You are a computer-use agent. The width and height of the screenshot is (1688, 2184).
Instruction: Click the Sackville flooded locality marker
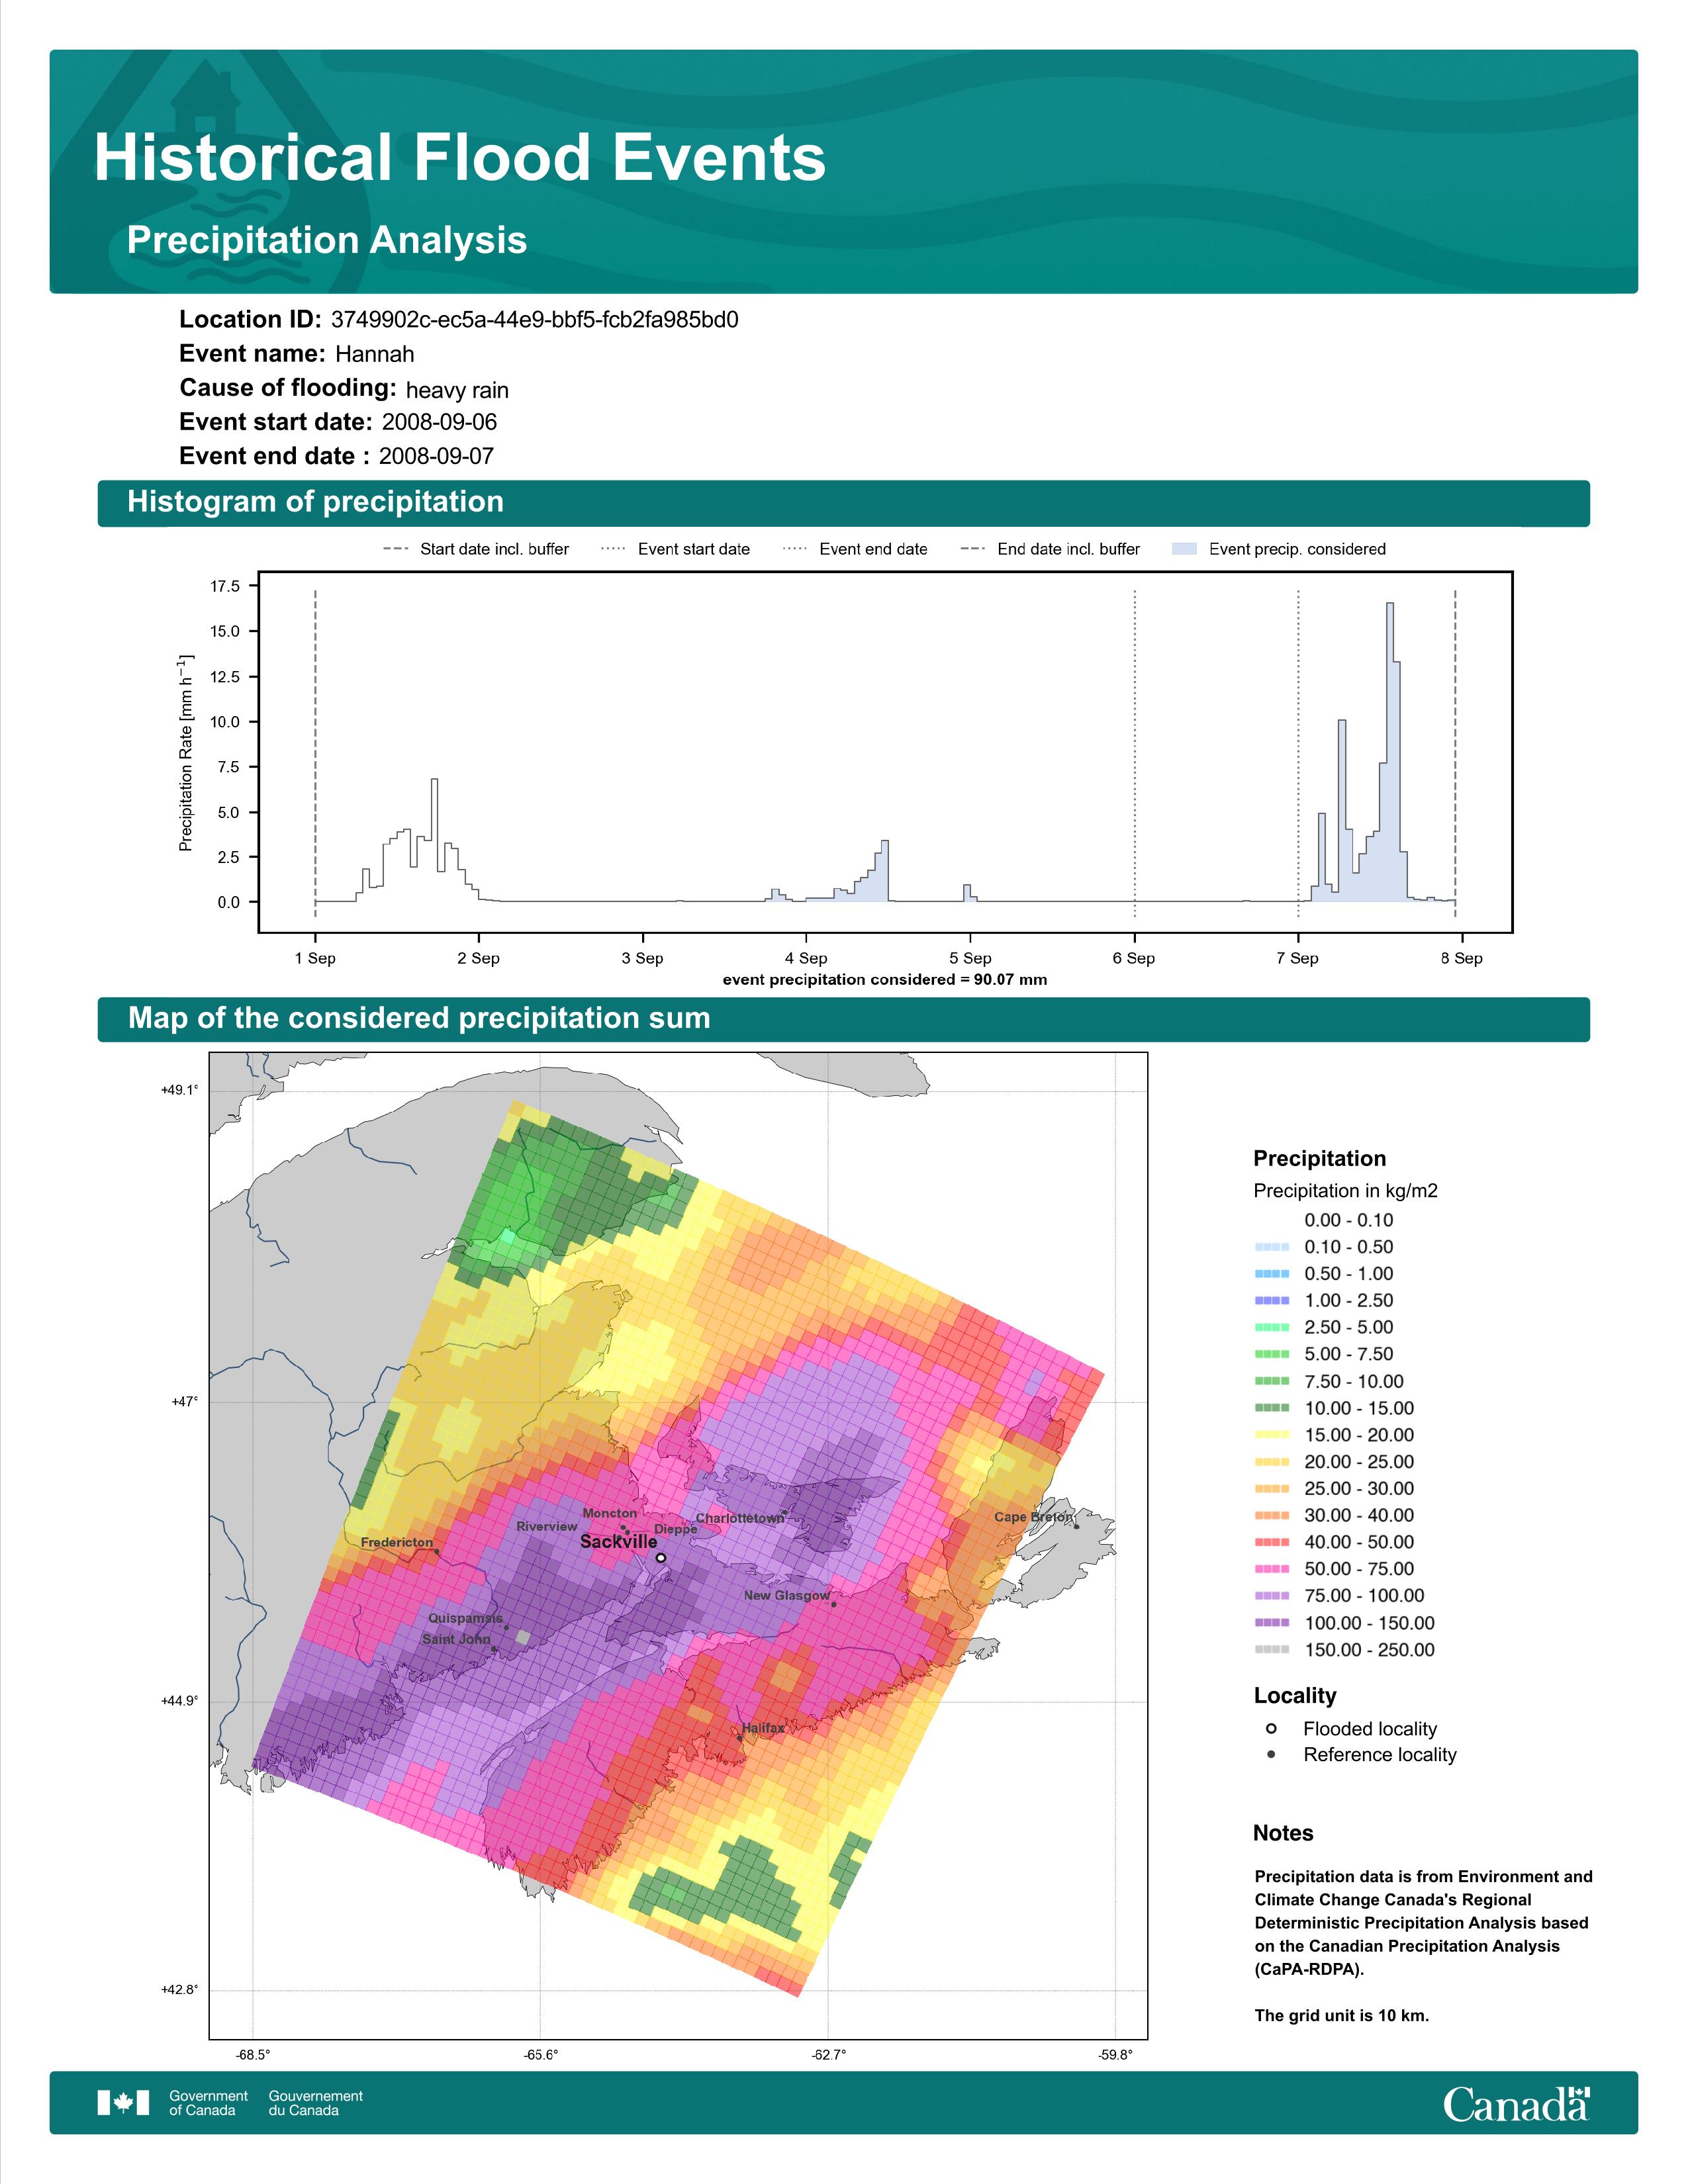(661, 1557)
